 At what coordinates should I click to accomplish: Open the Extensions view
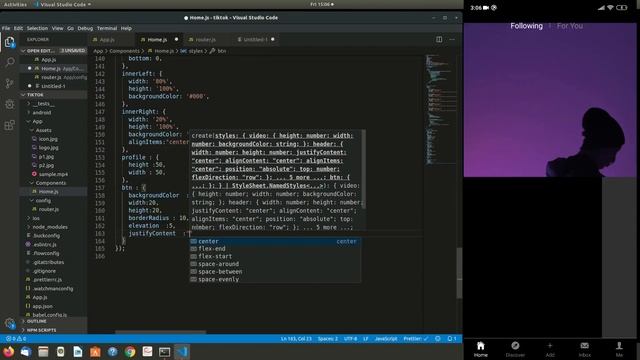(9, 125)
